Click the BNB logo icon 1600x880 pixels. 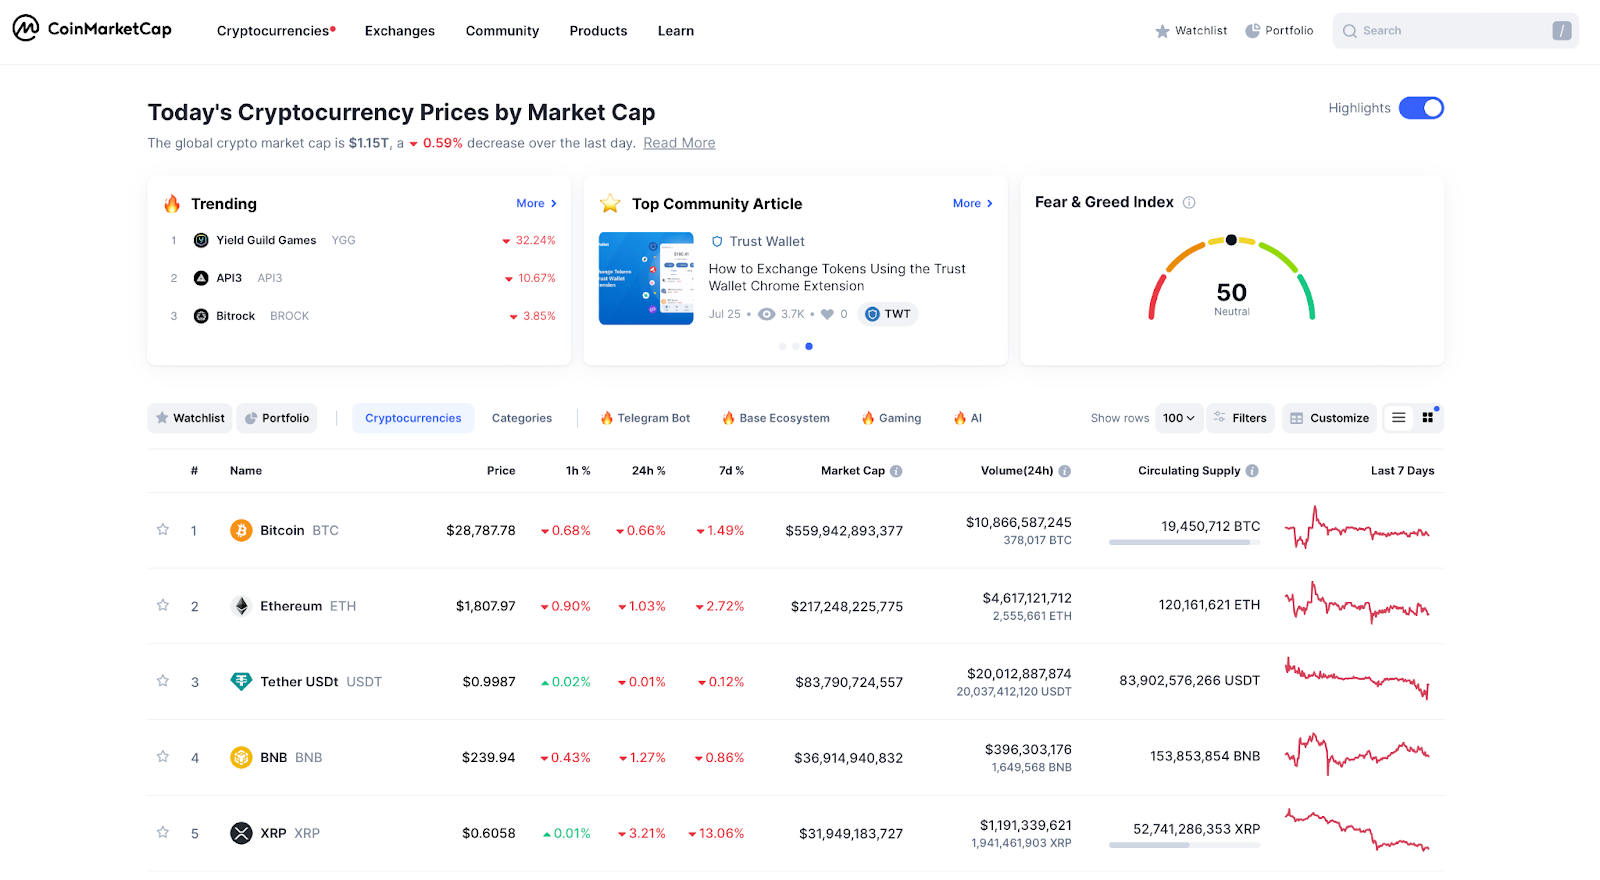(241, 757)
